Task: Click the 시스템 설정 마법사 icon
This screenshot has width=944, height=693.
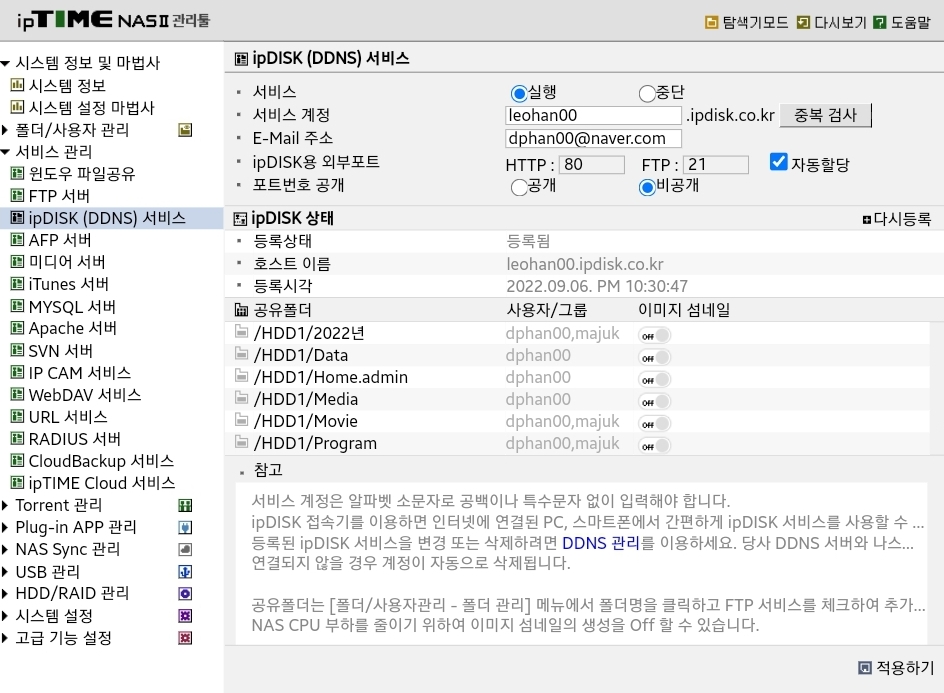Action: coord(17,108)
